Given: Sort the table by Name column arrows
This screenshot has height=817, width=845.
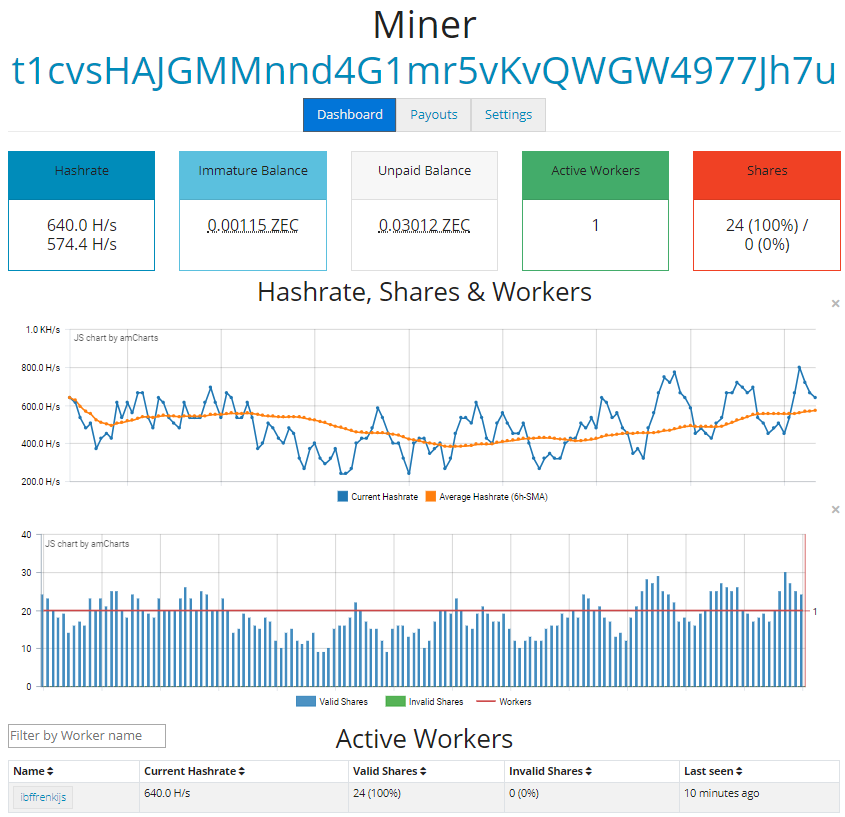Looking at the screenshot, I should pos(50,771).
